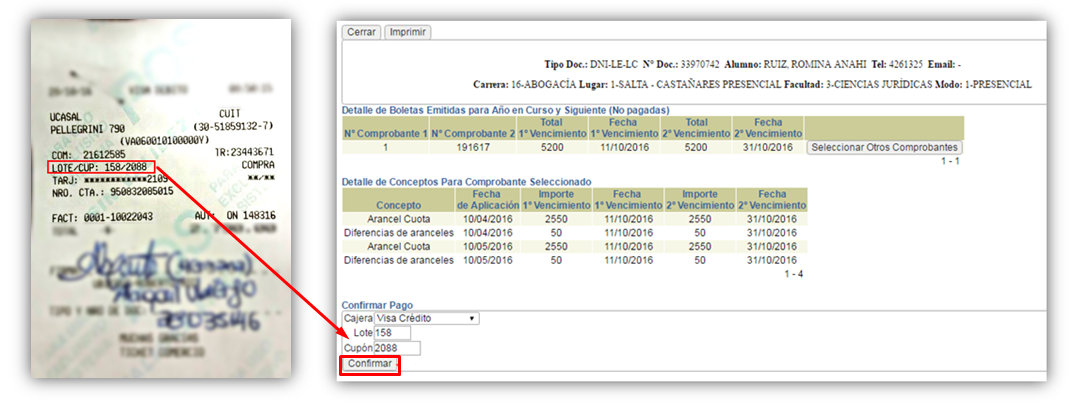Confirm the payment with Confirmar button
This screenshot has width=1078, height=413.
point(370,364)
